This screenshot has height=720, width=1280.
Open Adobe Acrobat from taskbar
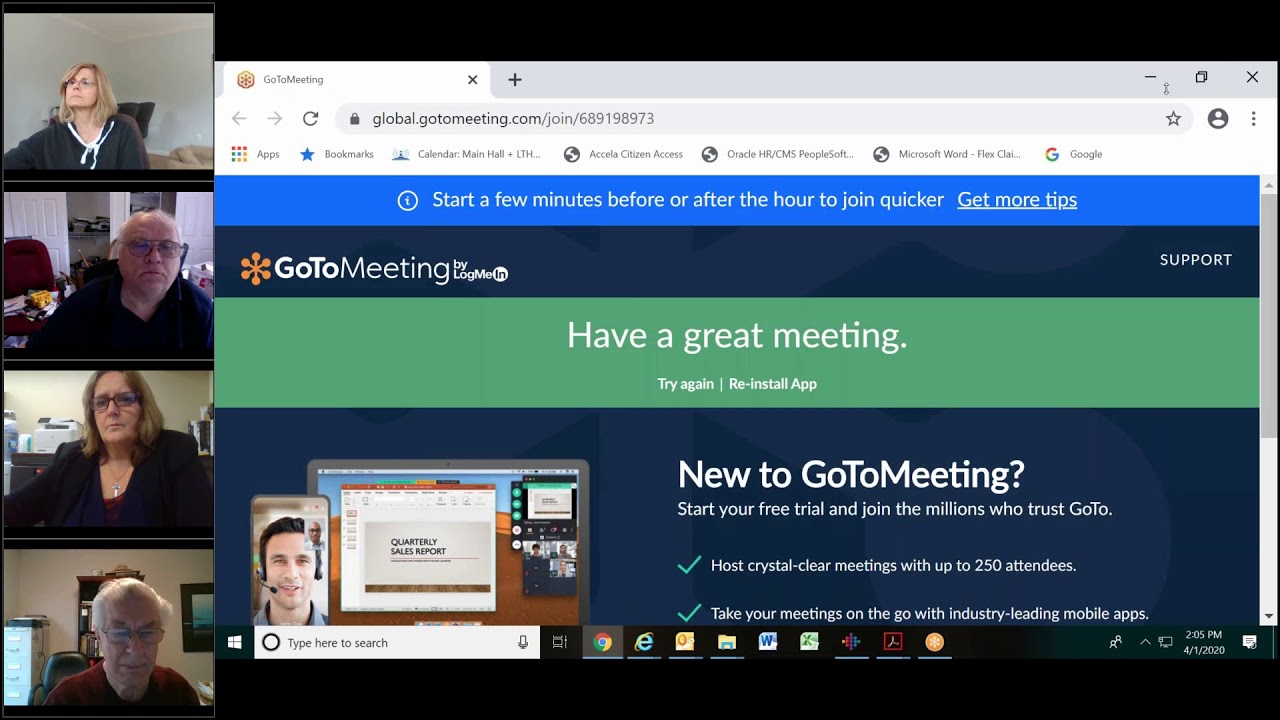tap(893, 643)
